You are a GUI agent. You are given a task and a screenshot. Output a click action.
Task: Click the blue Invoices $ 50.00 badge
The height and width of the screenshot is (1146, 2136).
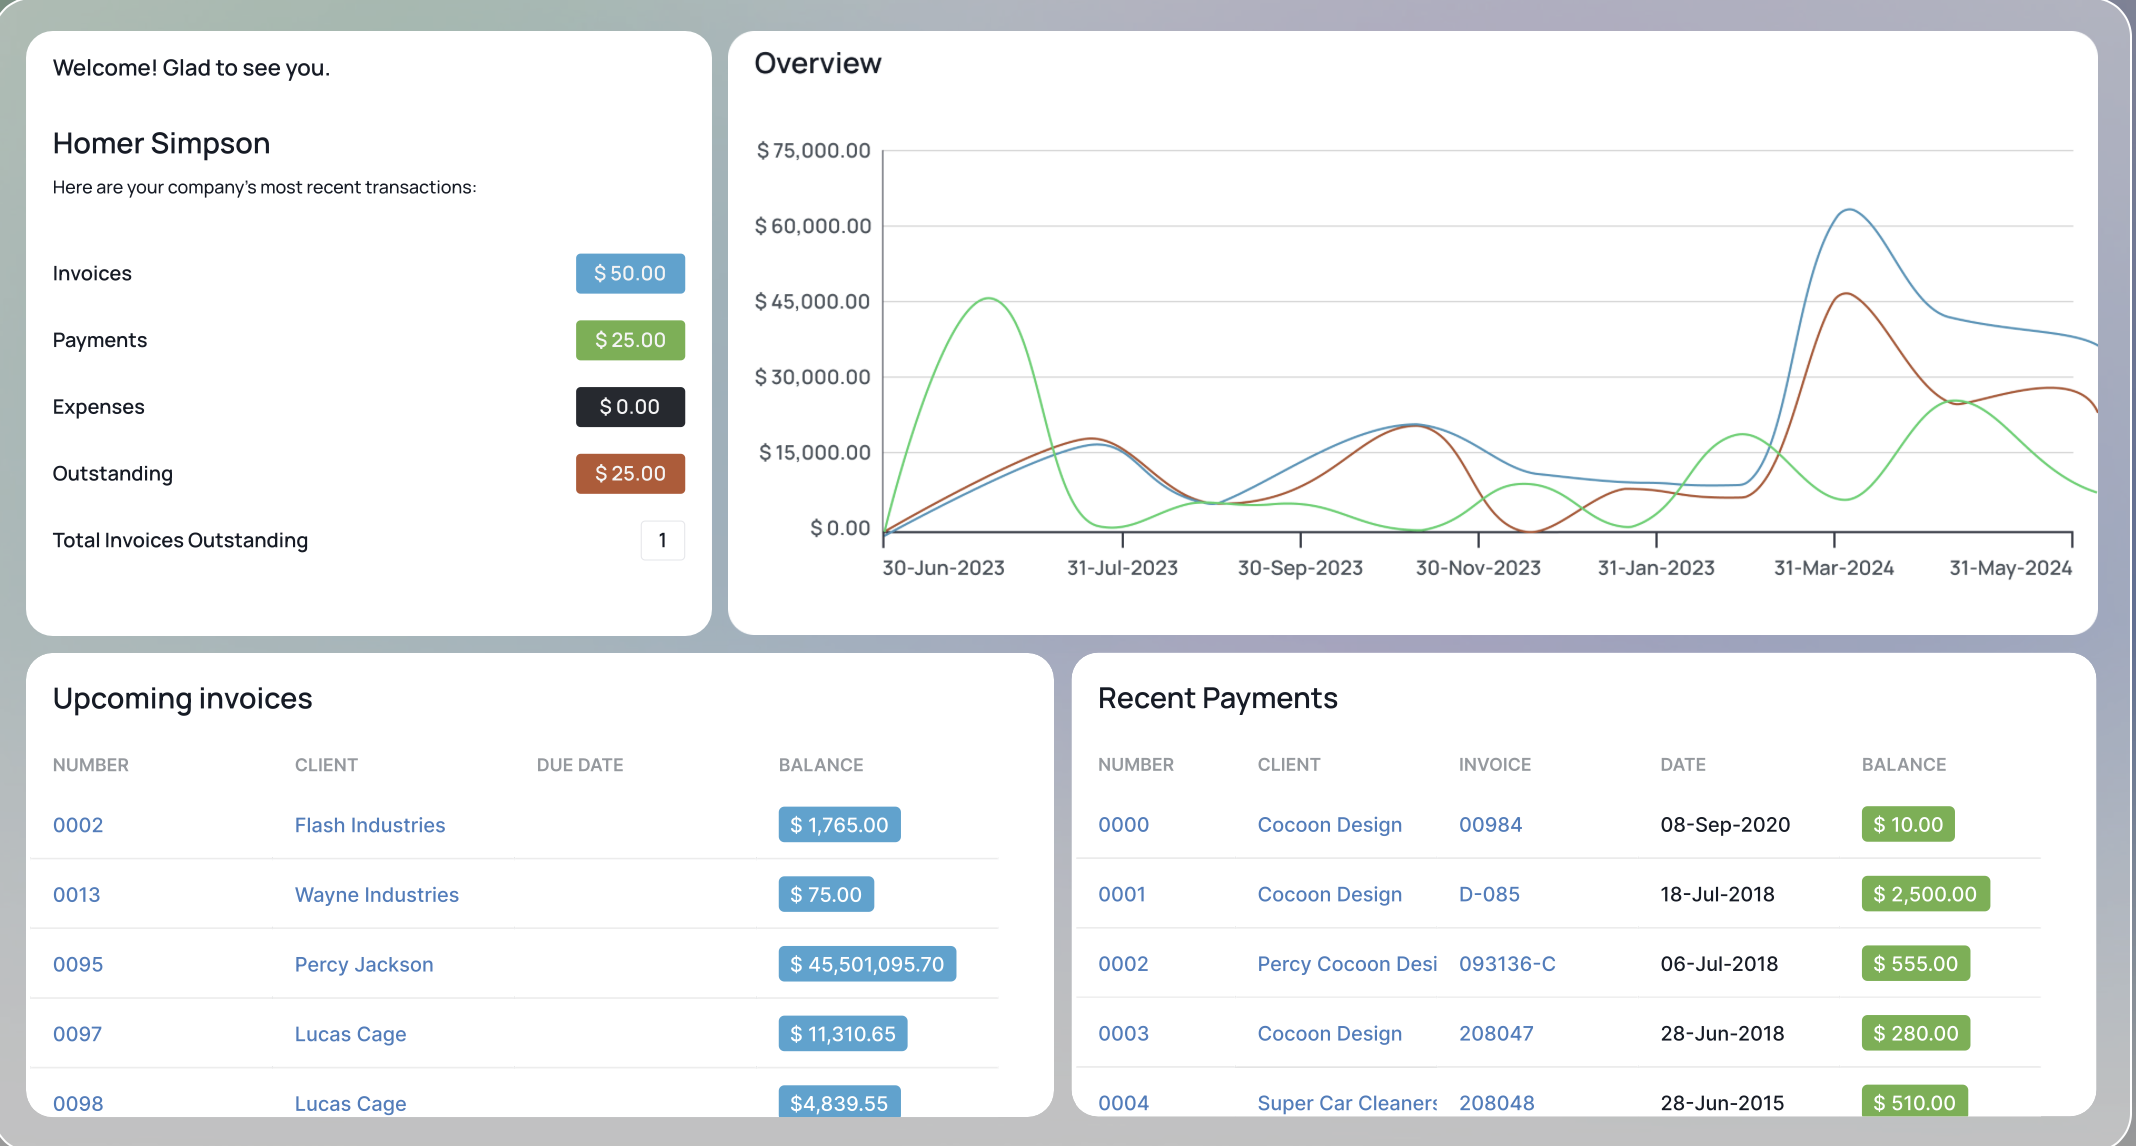click(630, 273)
